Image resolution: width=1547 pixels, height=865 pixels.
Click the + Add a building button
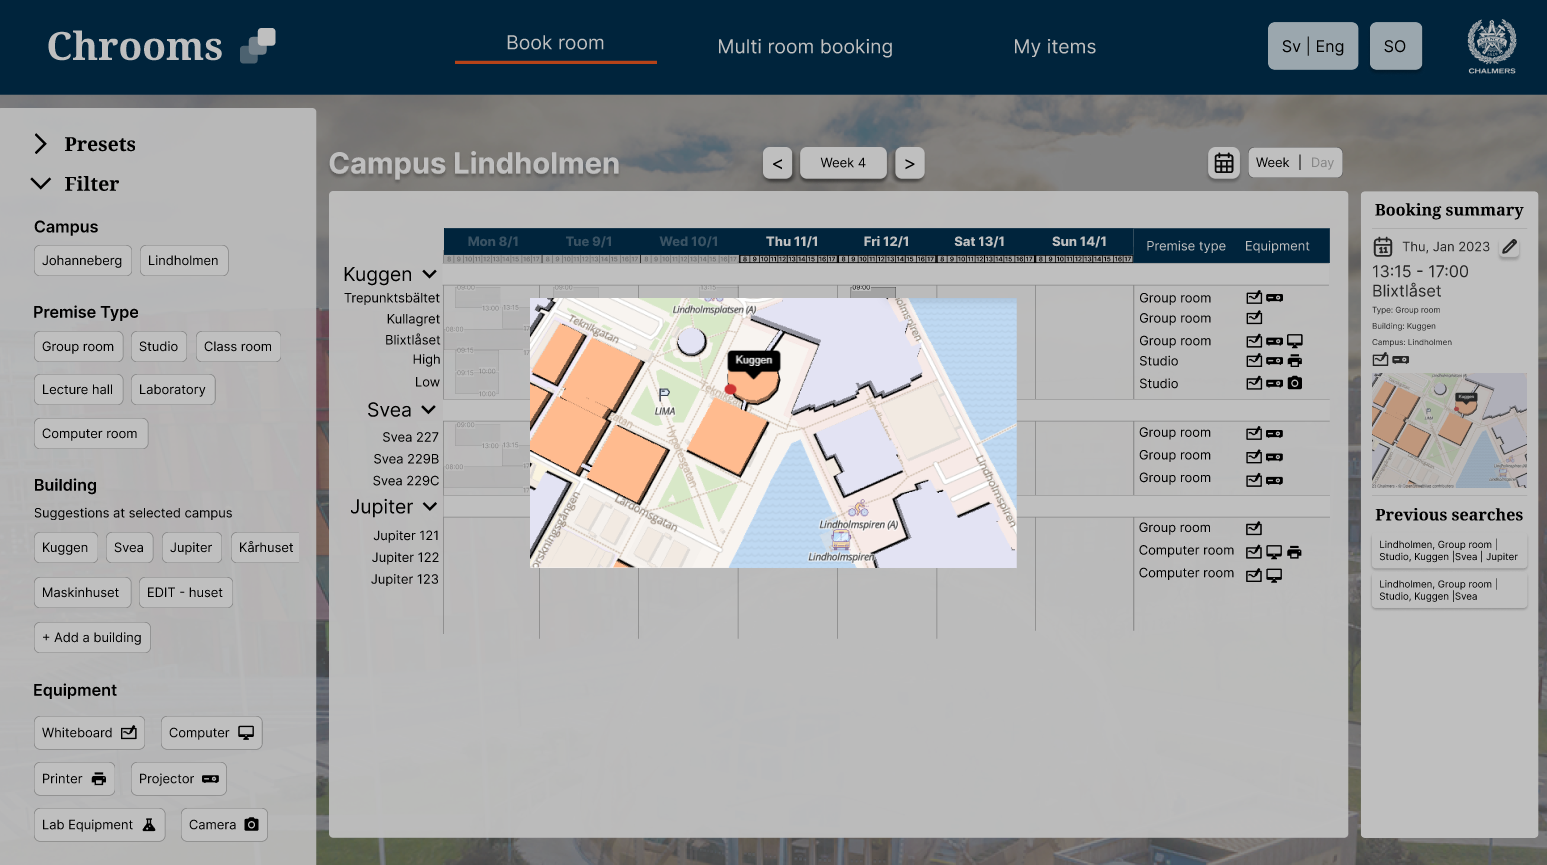[x=92, y=638]
